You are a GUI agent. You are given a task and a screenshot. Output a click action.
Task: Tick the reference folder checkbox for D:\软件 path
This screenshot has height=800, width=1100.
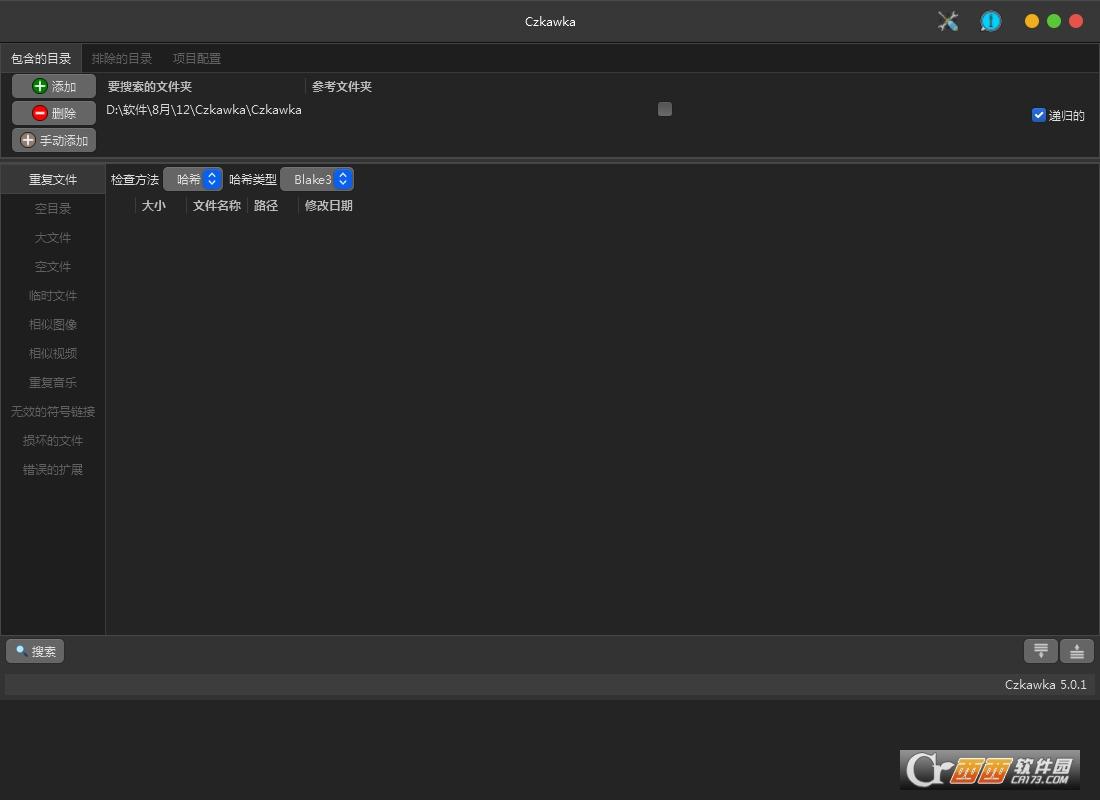point(665,109)
